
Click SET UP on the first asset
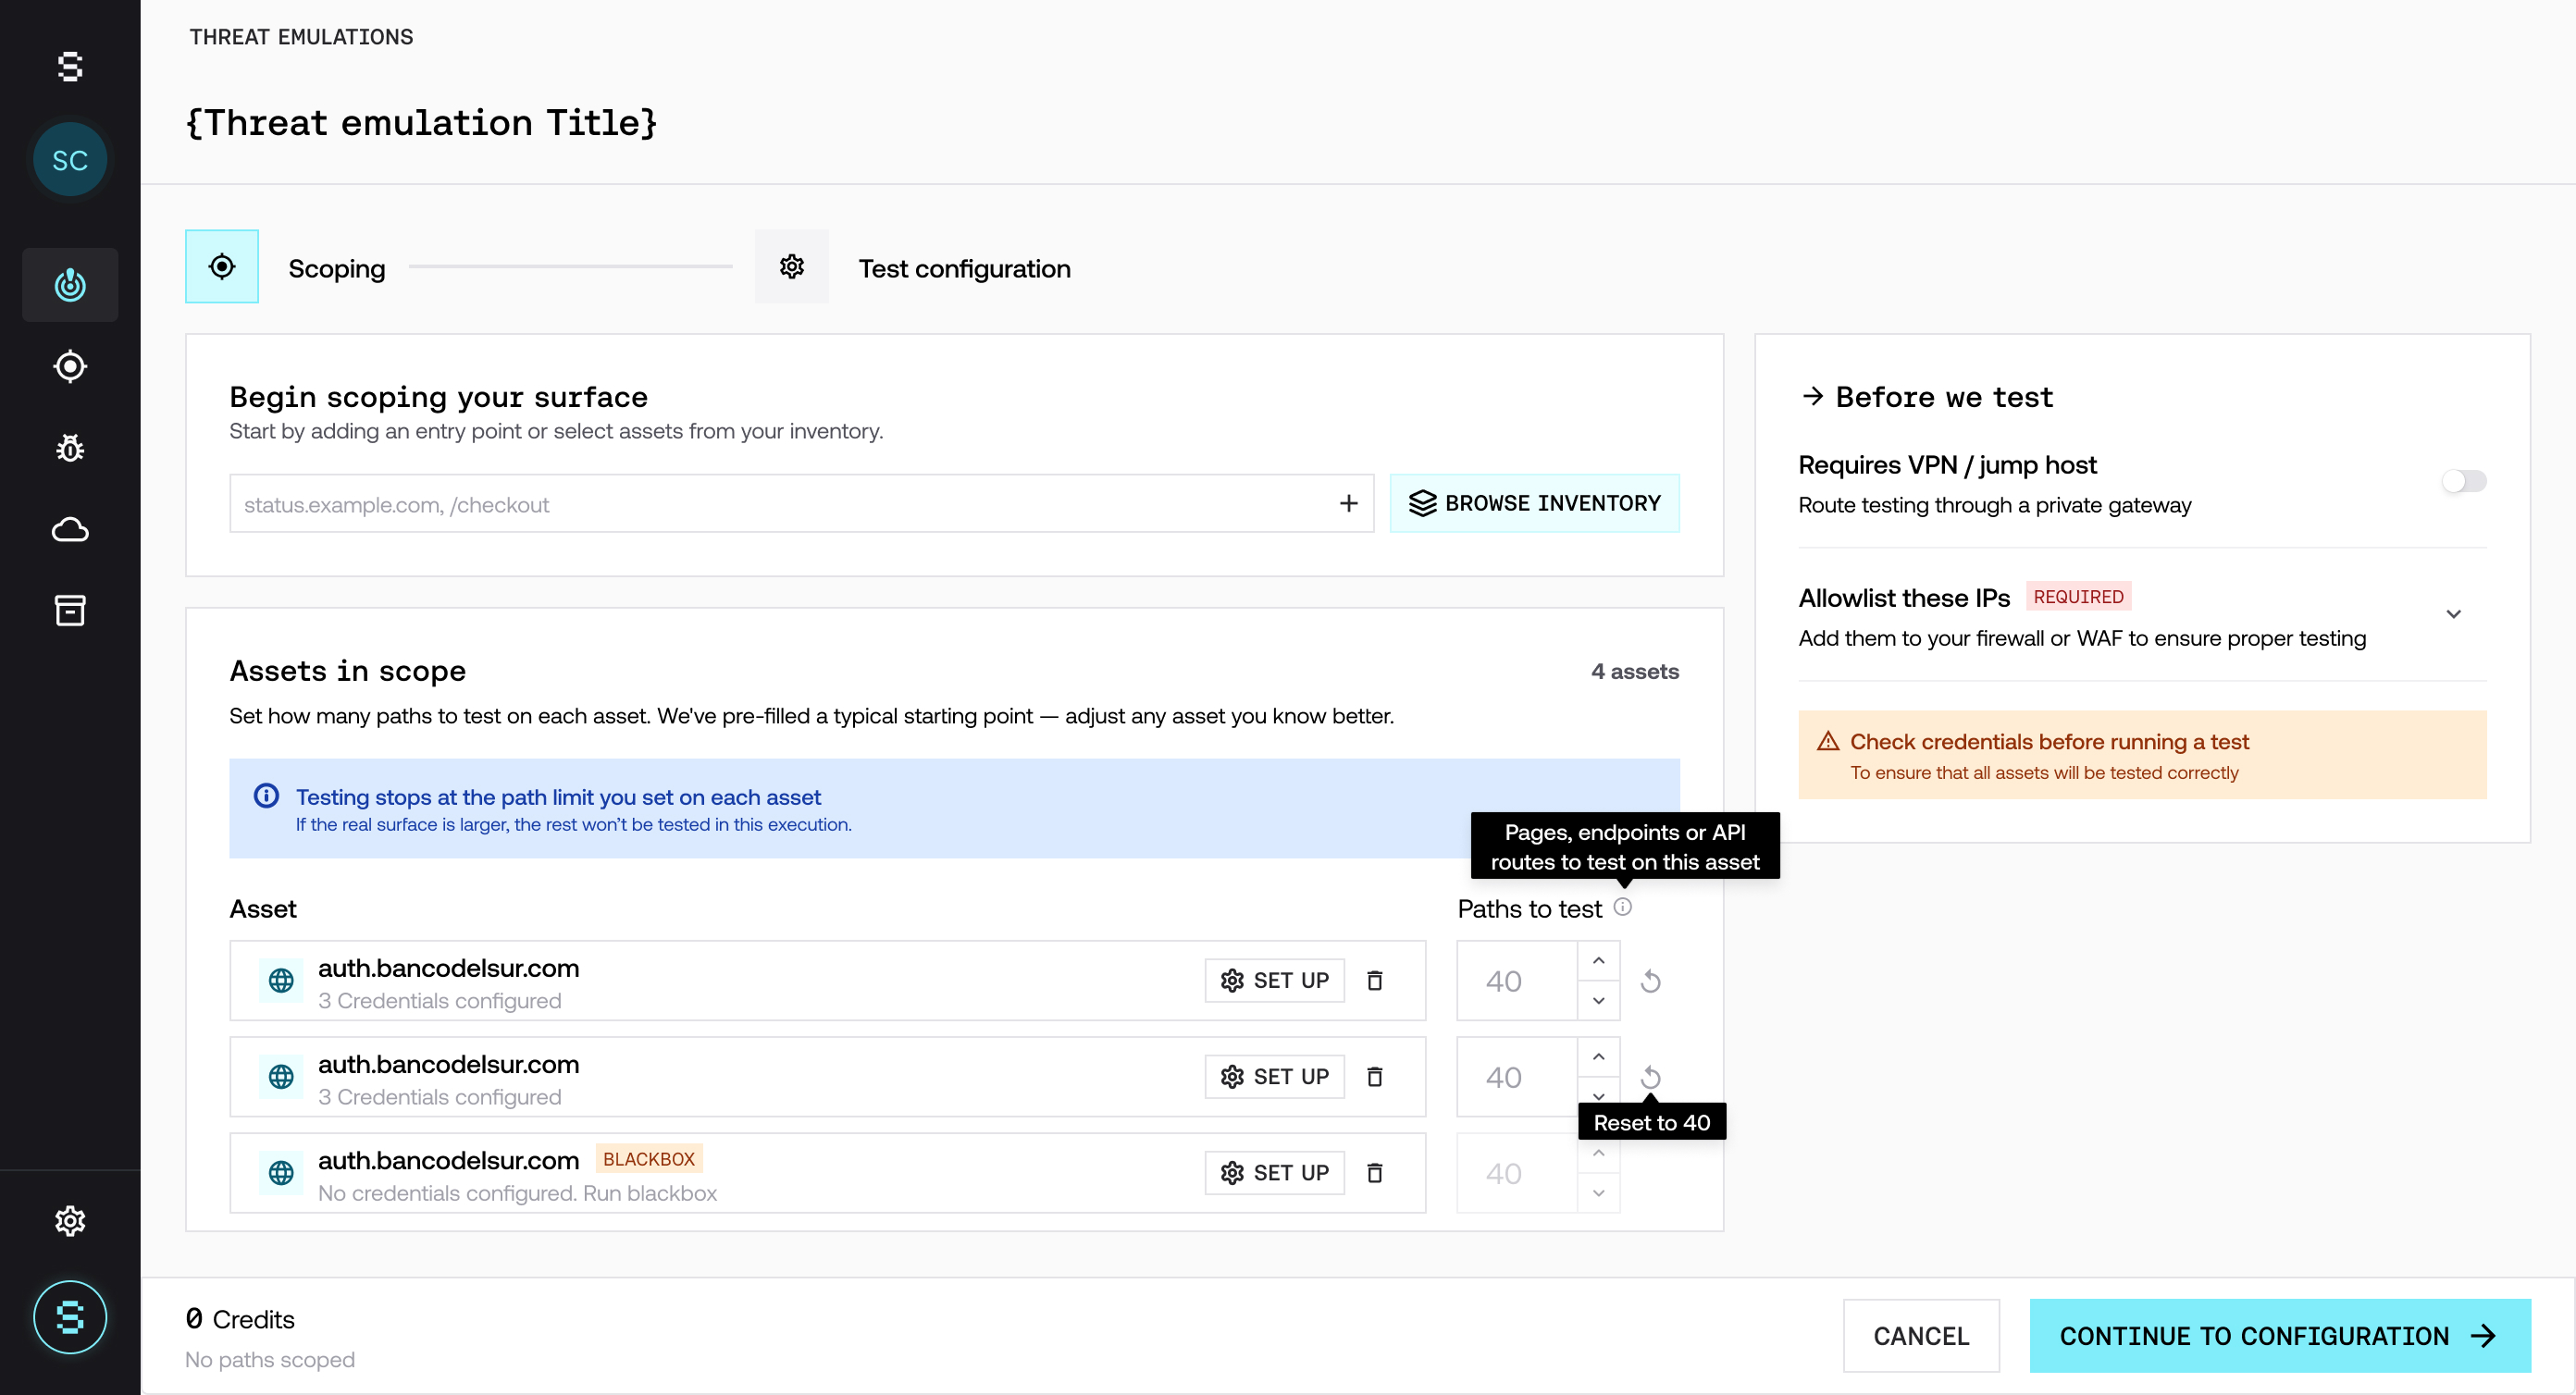point(1274,980)
